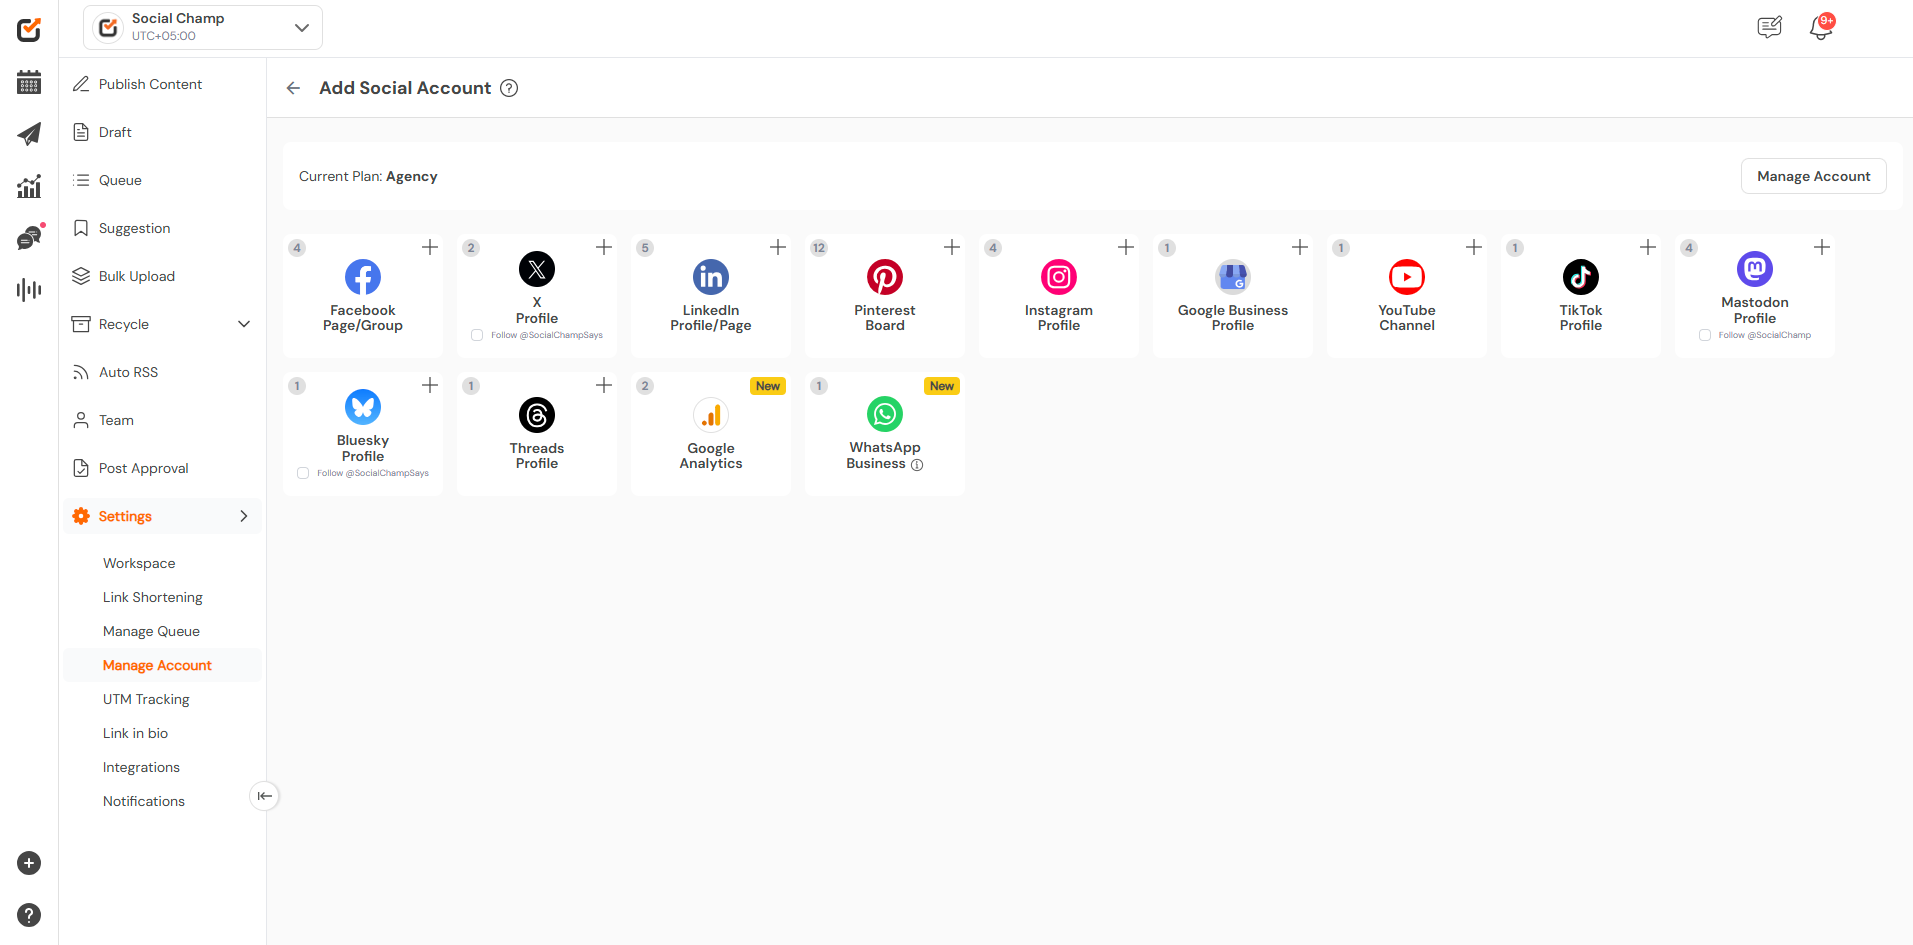Click the Social Champ logo at top-left
This screenshot has width=1913, height=945.
29,29
